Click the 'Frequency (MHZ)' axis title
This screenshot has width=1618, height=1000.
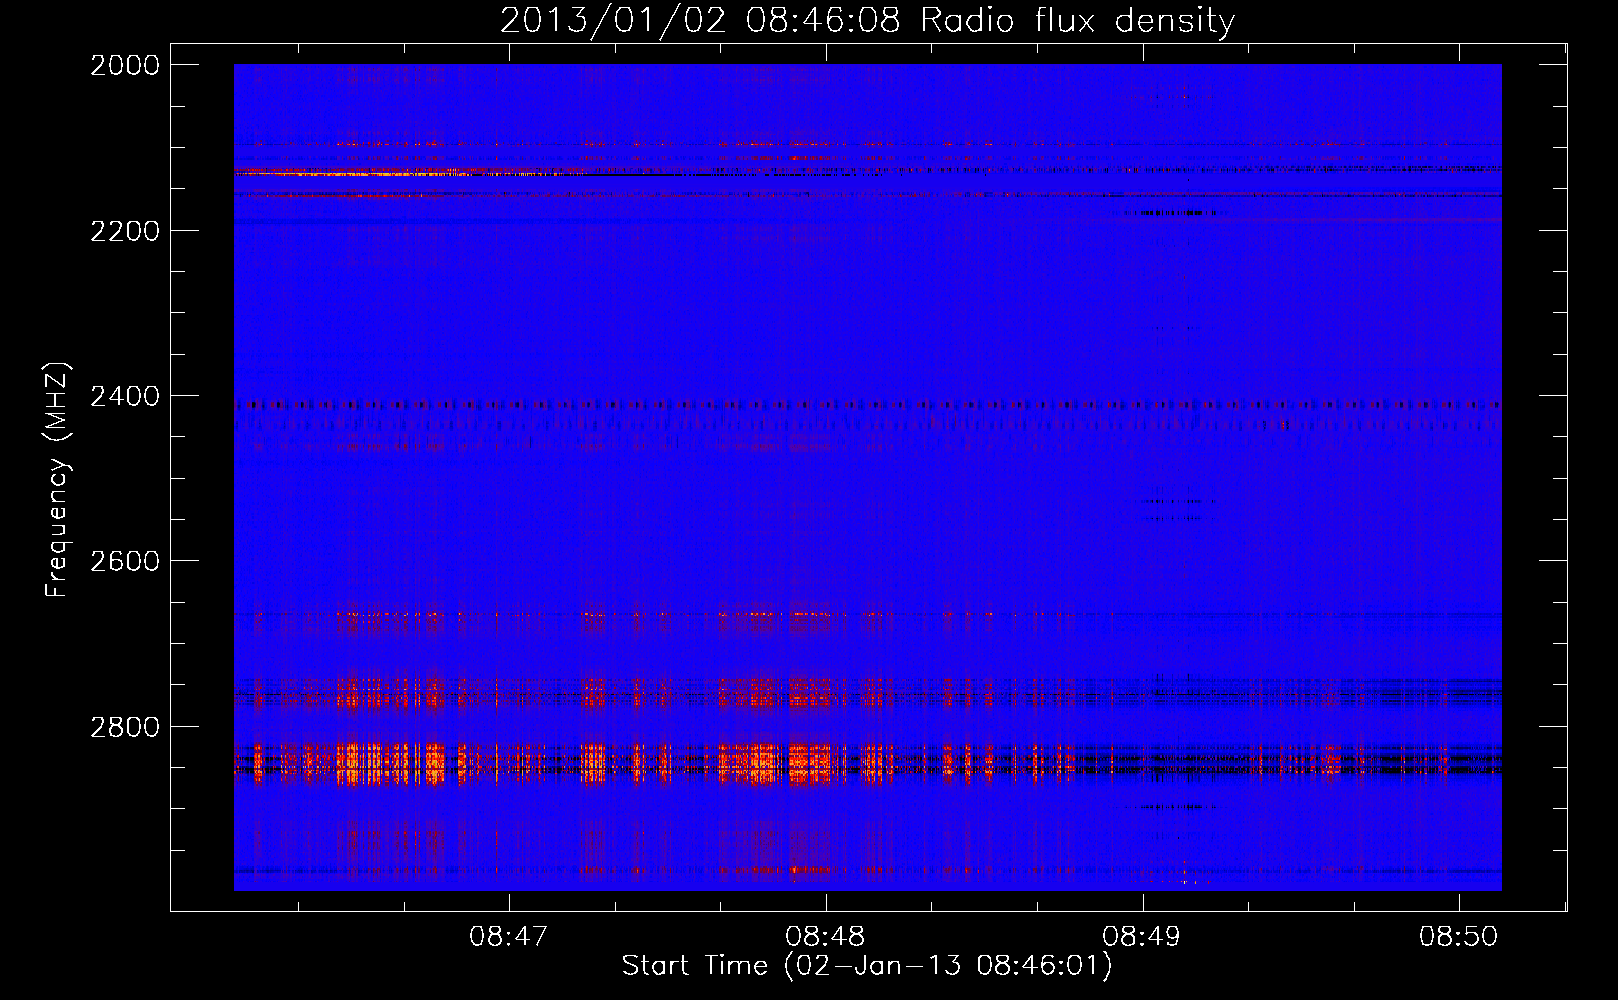58,480
